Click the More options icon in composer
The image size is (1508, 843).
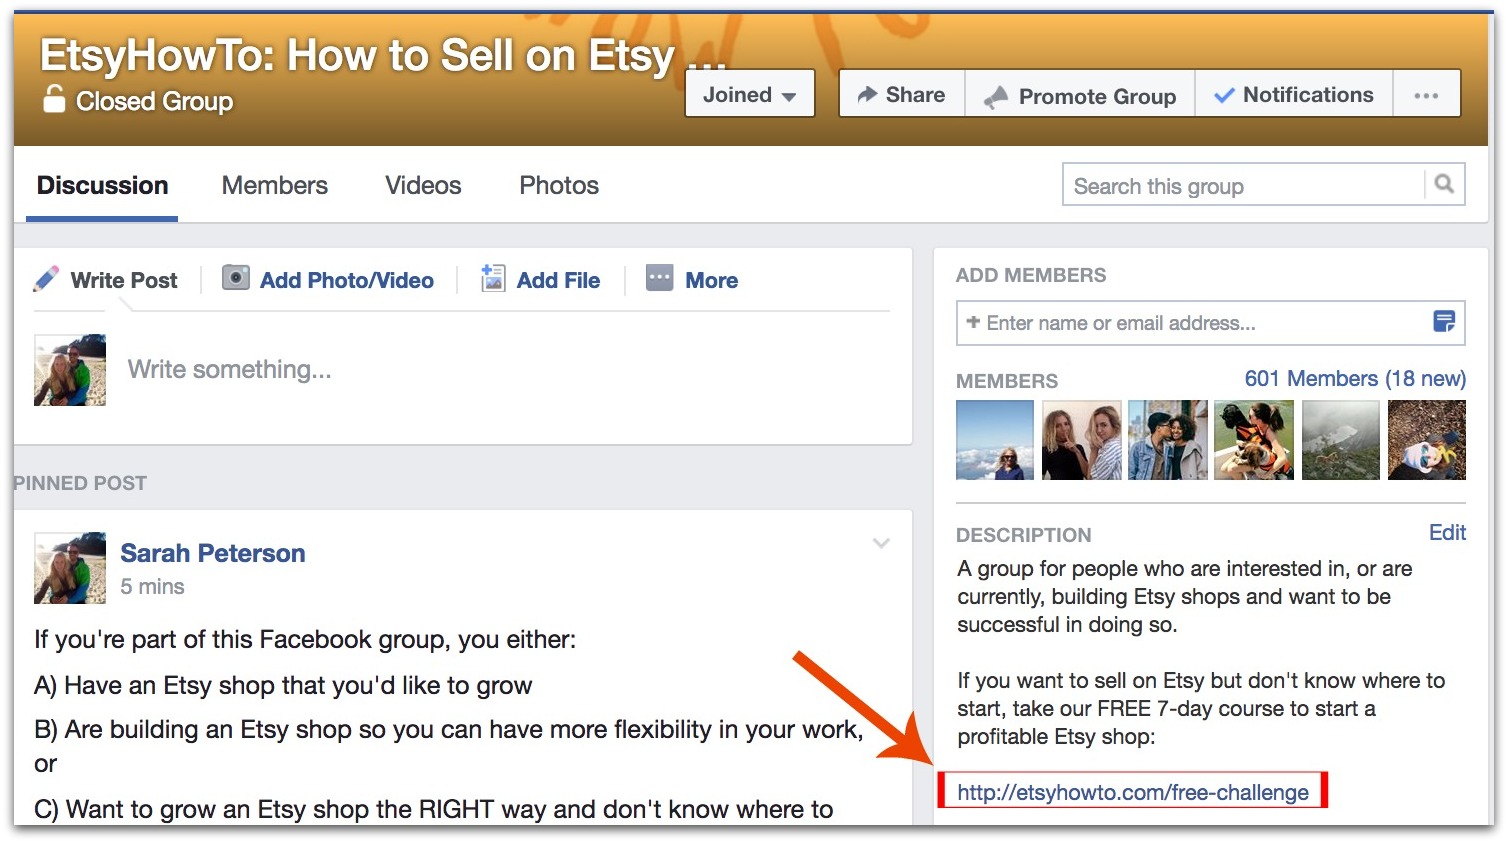pyautogui.click(x=660, y=278)
